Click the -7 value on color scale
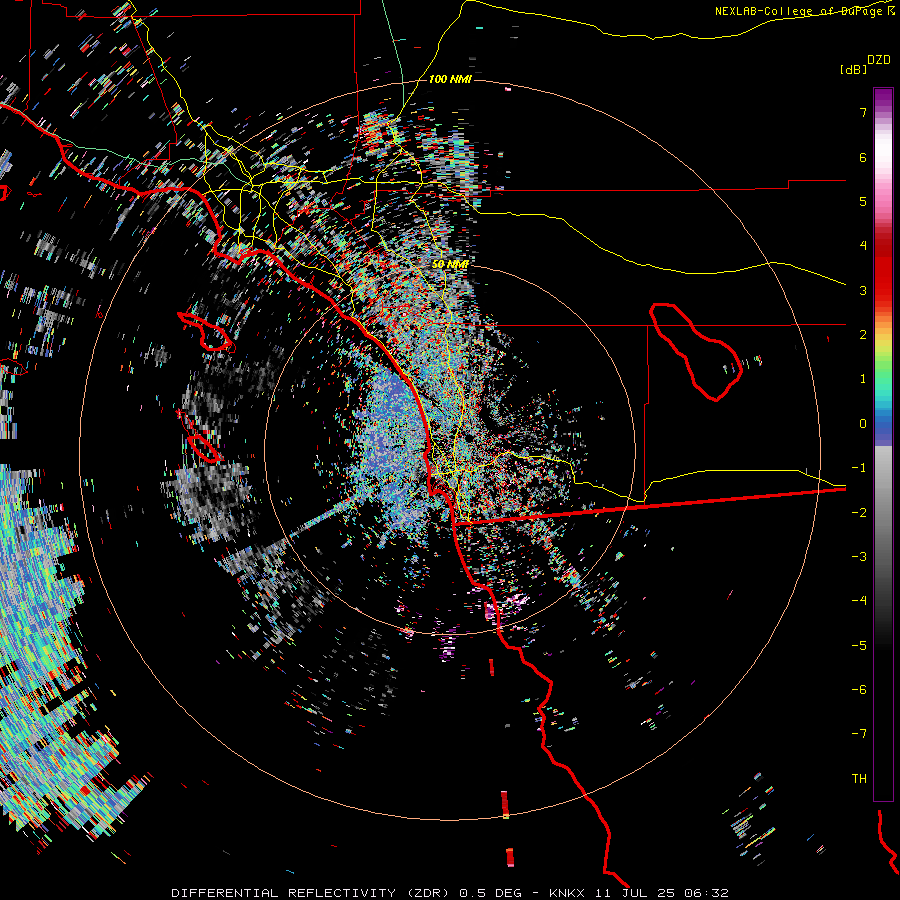The width and height of the screenshot is (900, 900). (859, 734)
